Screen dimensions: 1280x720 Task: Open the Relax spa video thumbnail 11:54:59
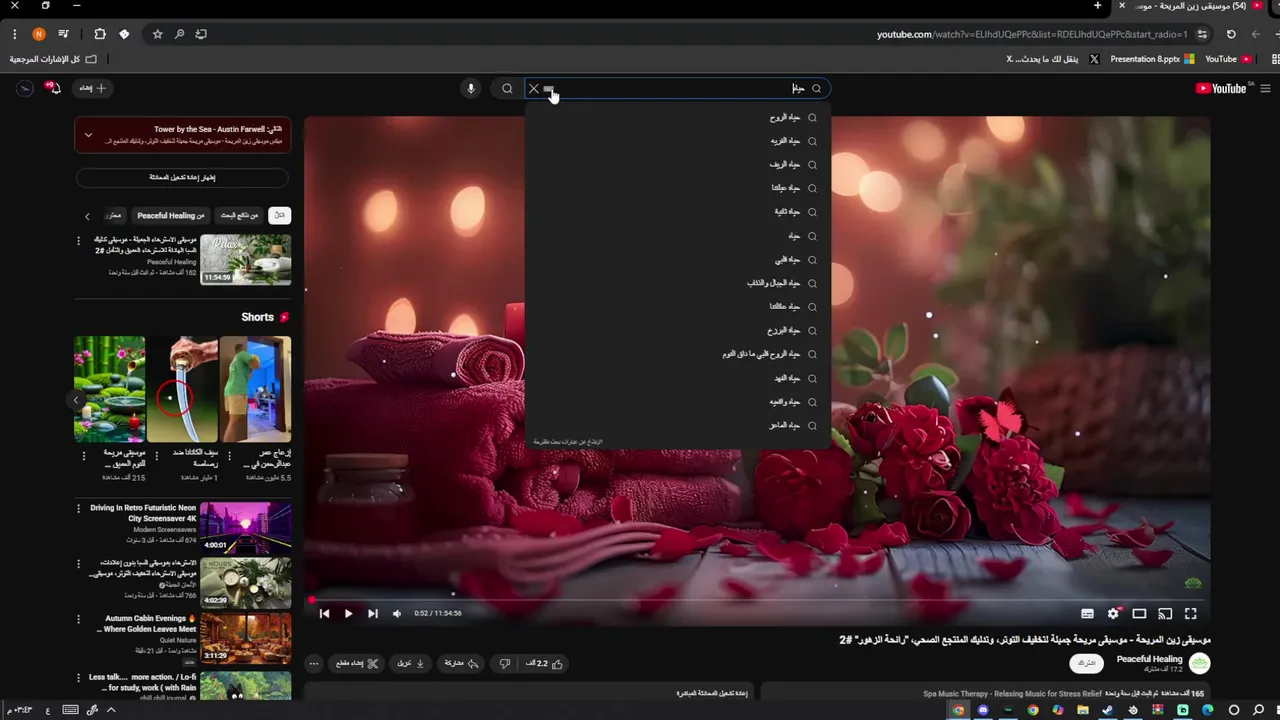click(x=246, y=259)
